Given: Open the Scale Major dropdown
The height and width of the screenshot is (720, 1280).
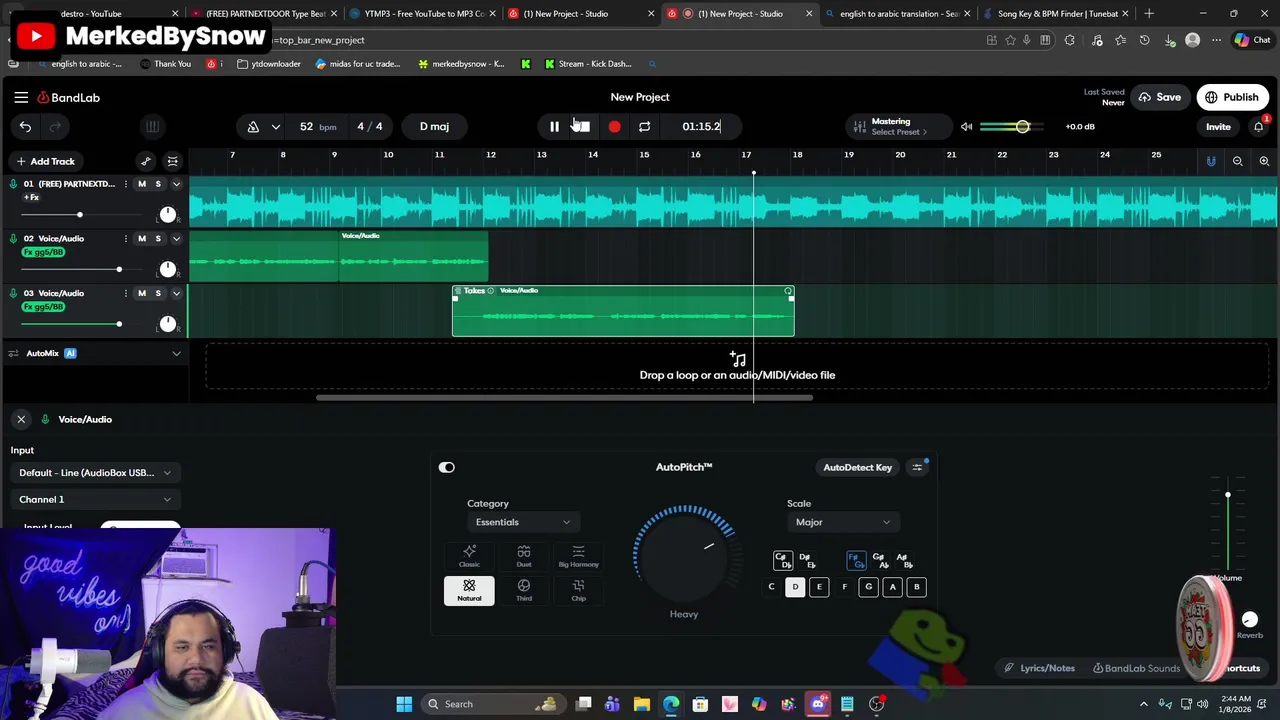Looking at the screenshot, I should pyautogui.click(x=842, y=522).
